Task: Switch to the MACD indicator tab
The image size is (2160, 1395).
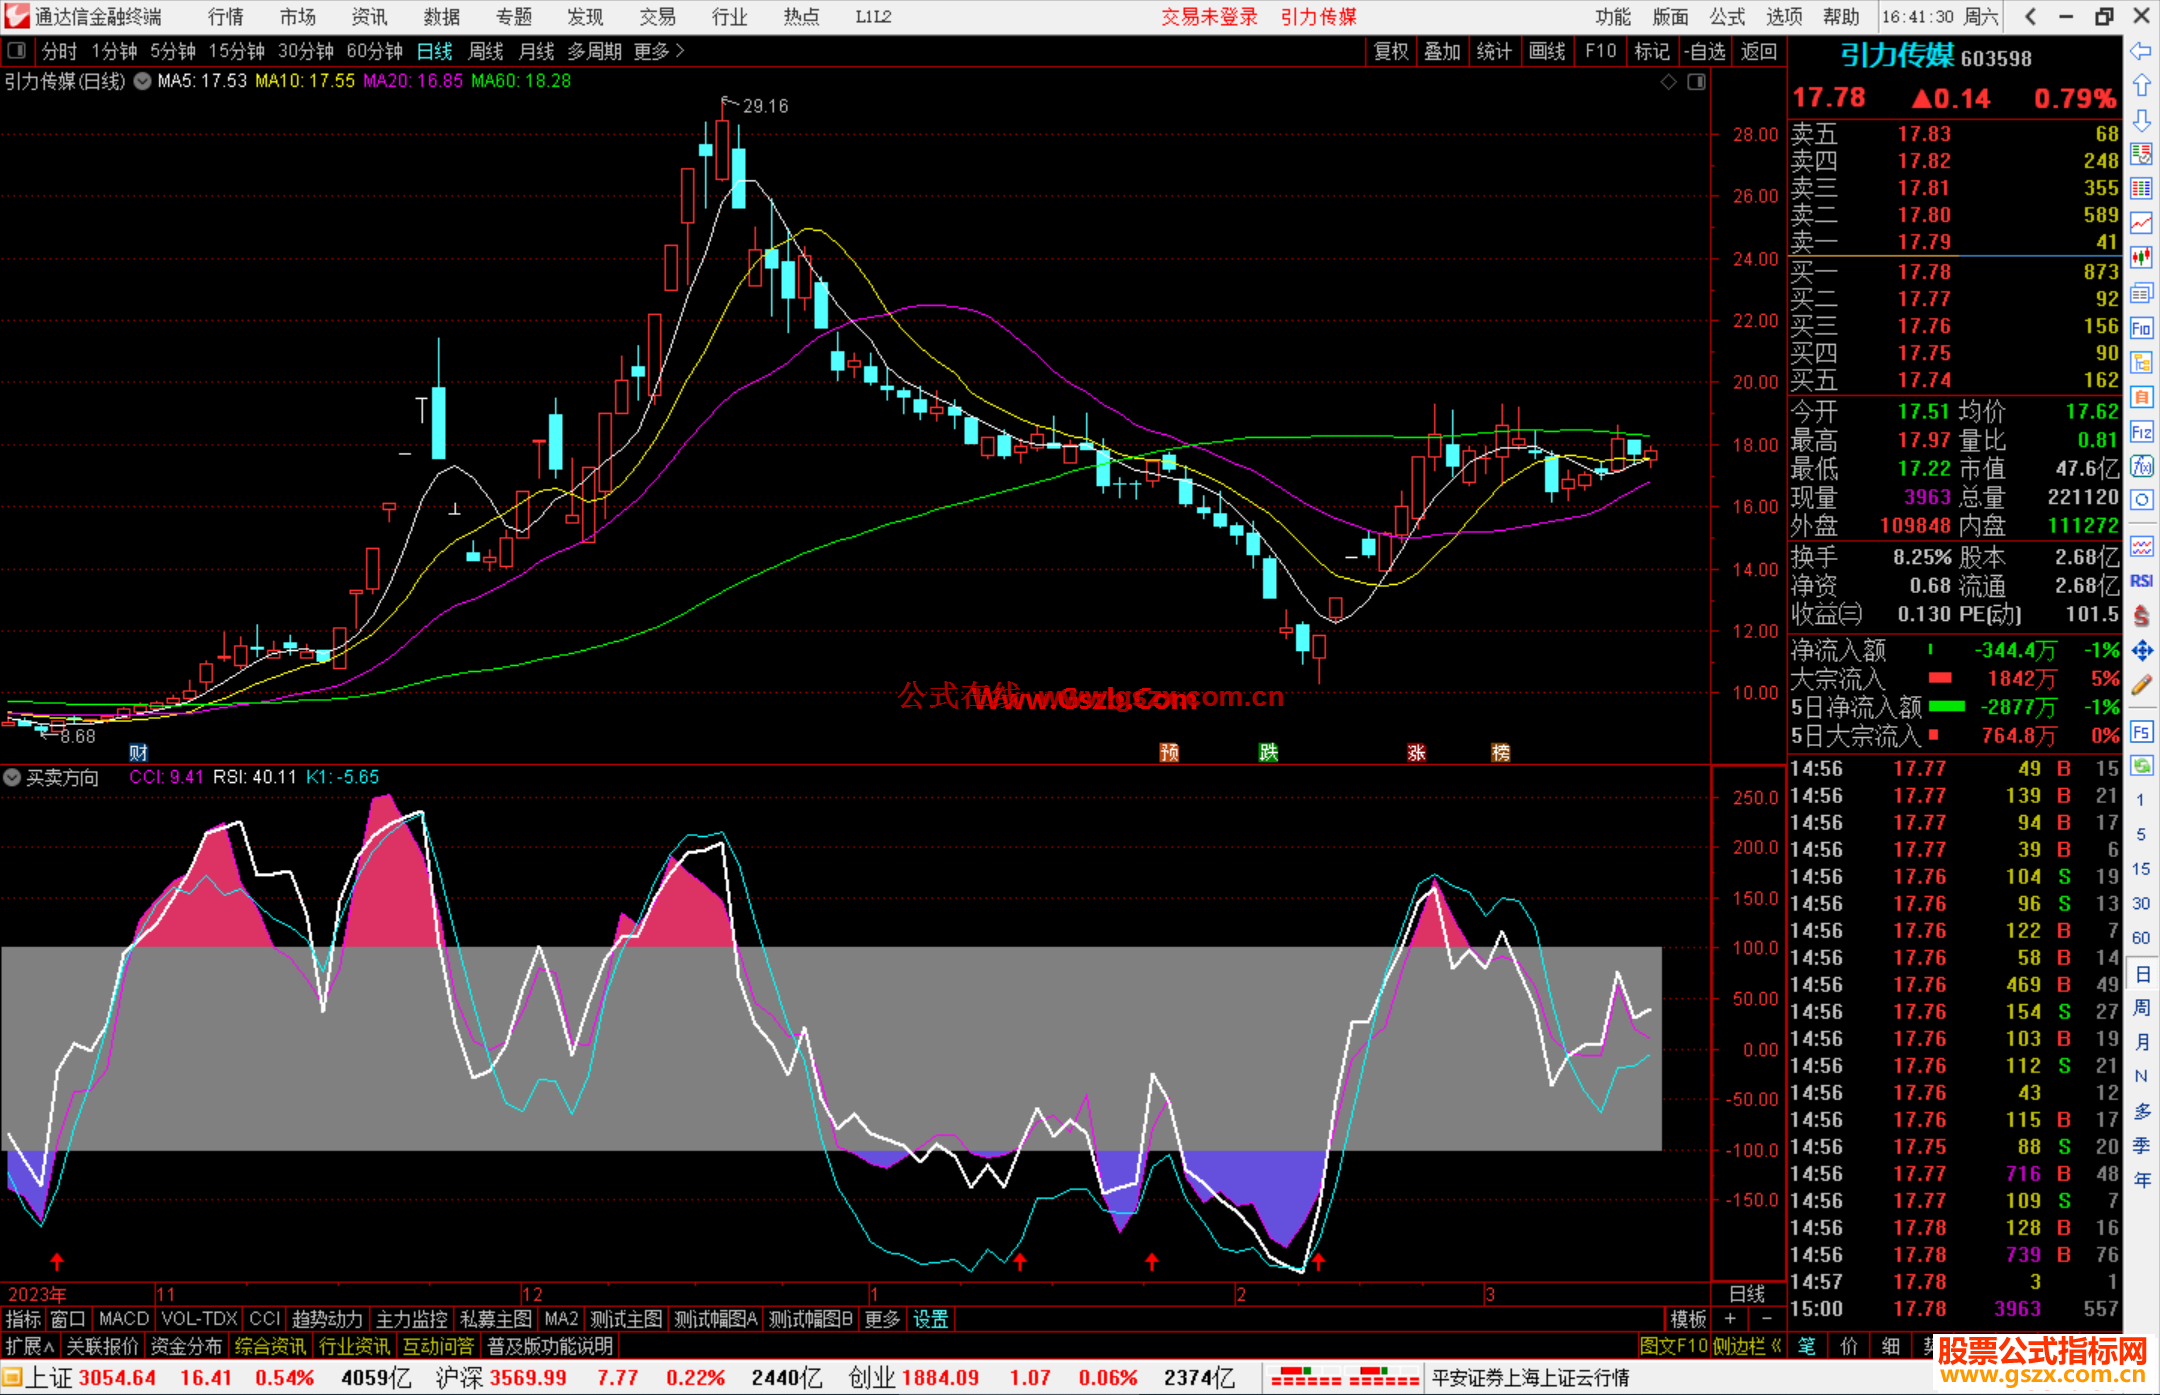Action: [x=123, y=1319]
